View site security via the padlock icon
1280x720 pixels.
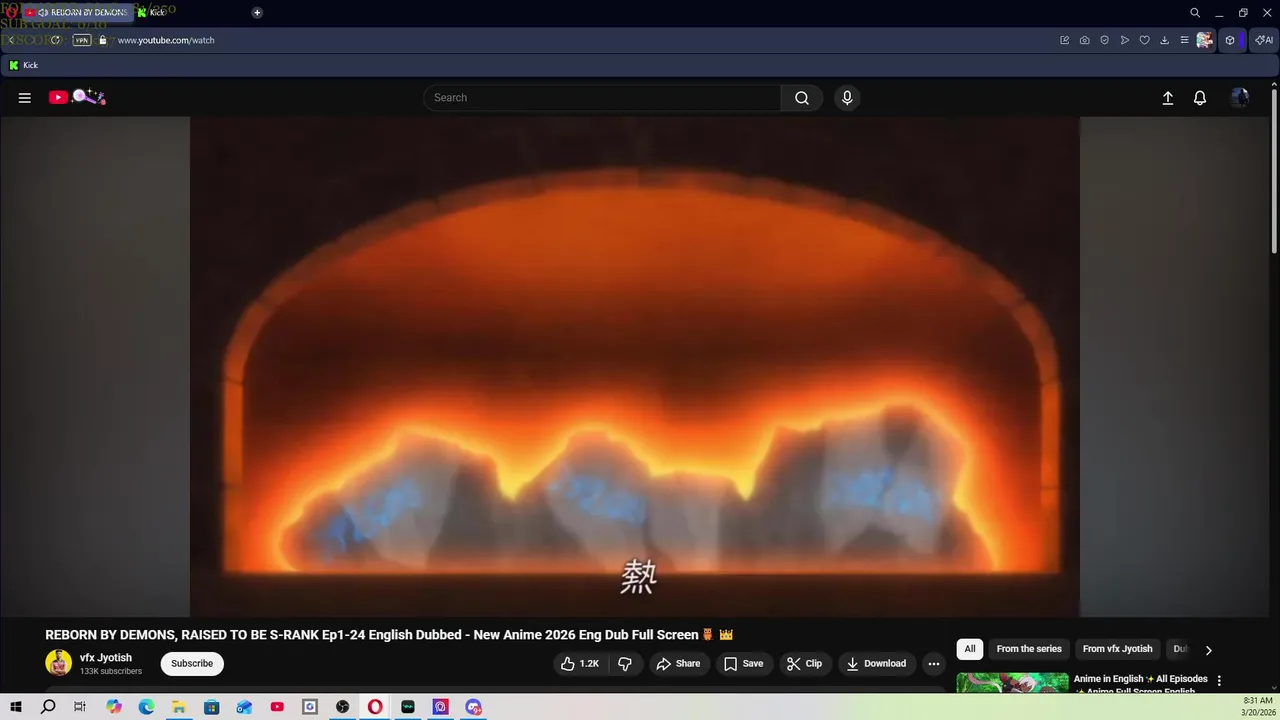(x=102, y=40)
